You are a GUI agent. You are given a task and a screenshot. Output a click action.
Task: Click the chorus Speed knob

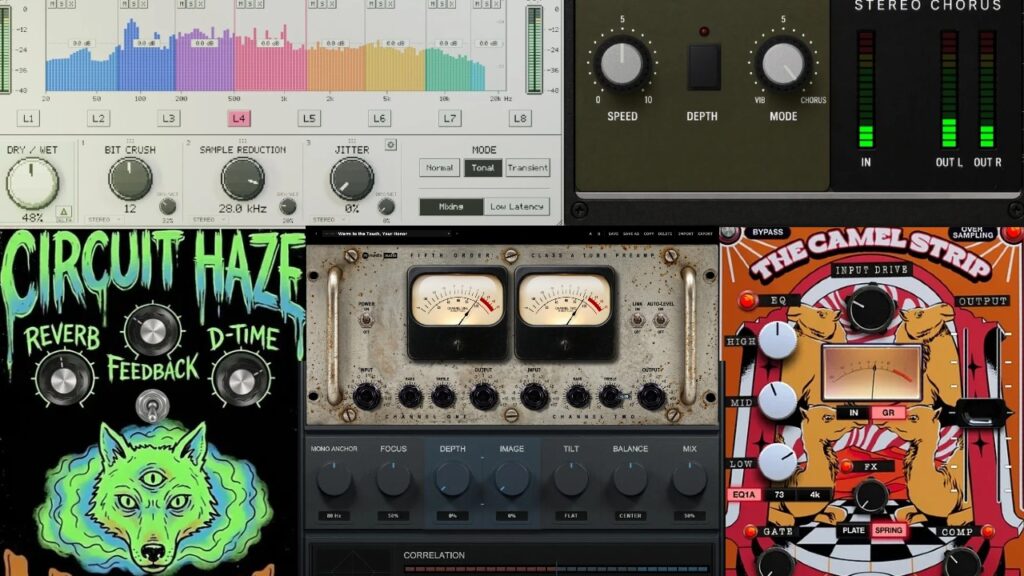[622, 63]
